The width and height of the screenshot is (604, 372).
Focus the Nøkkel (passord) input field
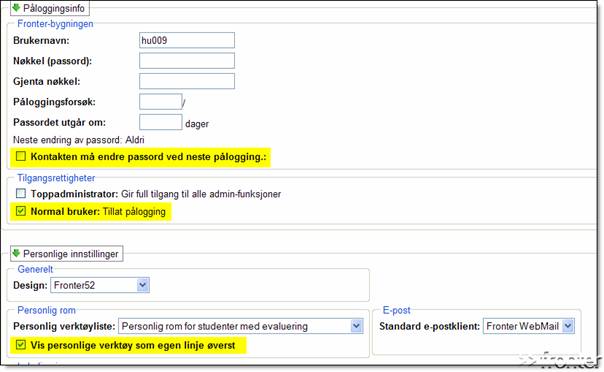pos(187,60)
